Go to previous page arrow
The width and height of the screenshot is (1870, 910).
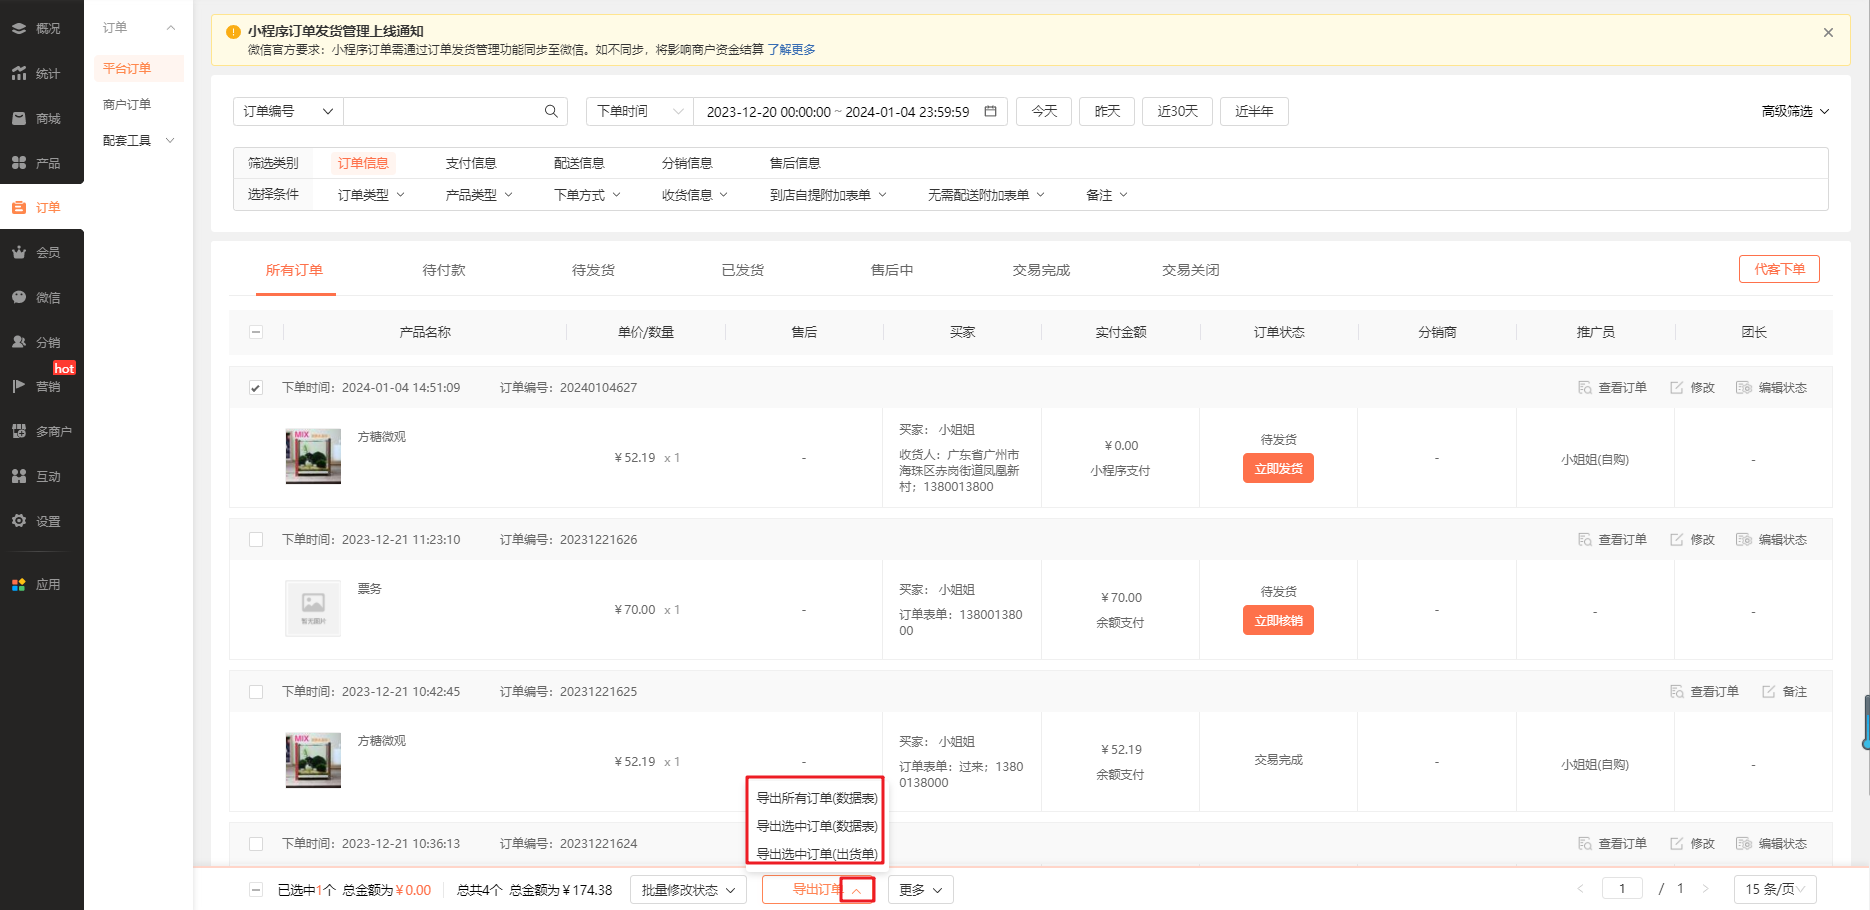(x=1580, y=888)
